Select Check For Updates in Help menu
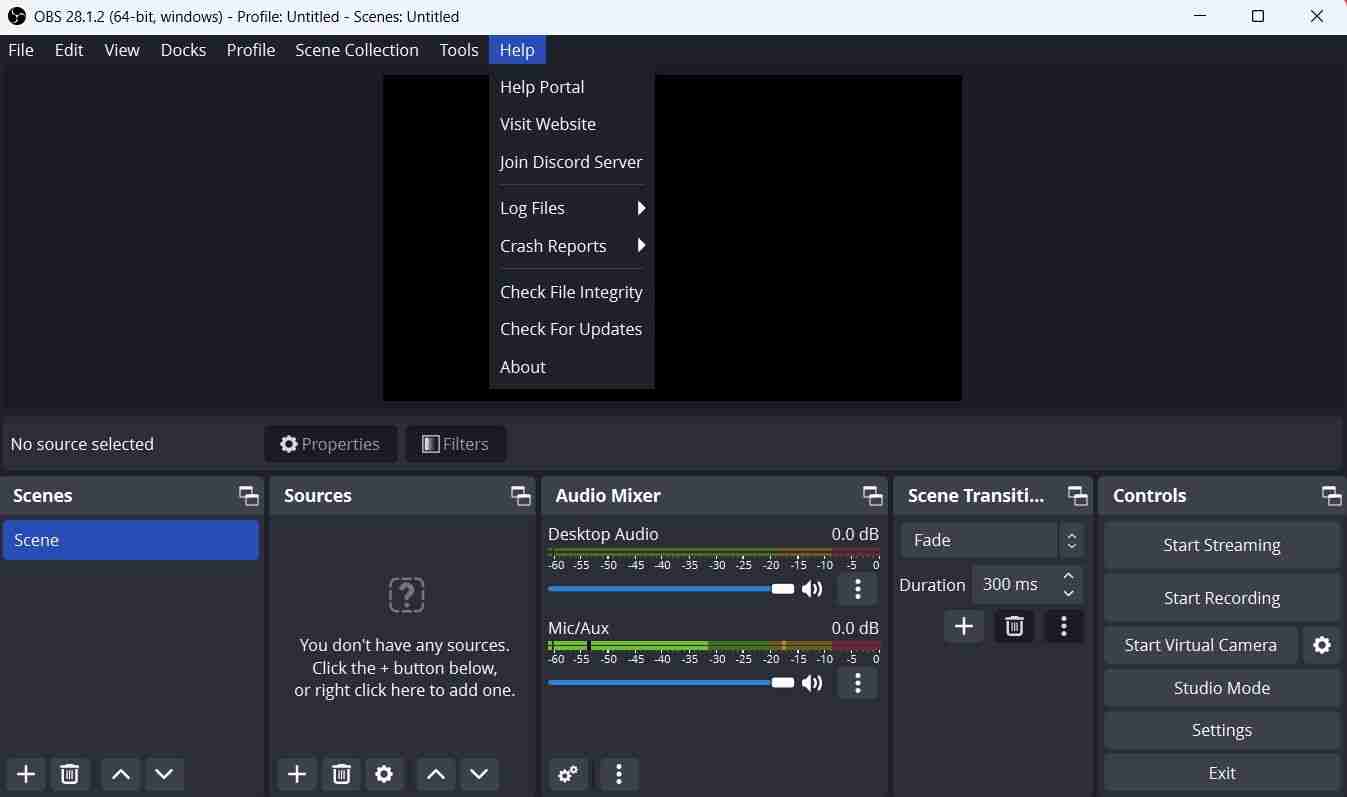 point(571,329)
